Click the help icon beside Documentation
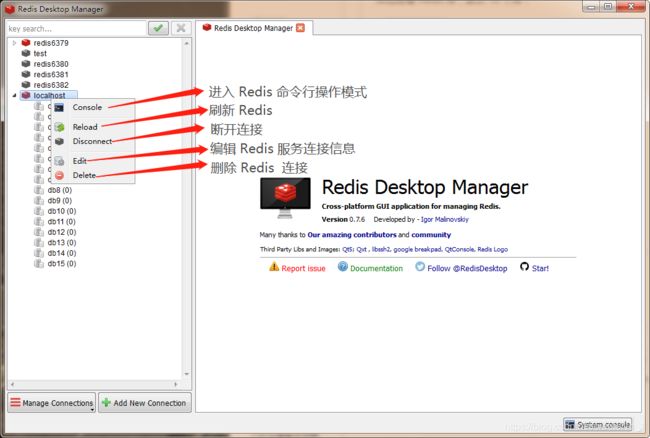The image size is (650, 438). click(342, 266)
